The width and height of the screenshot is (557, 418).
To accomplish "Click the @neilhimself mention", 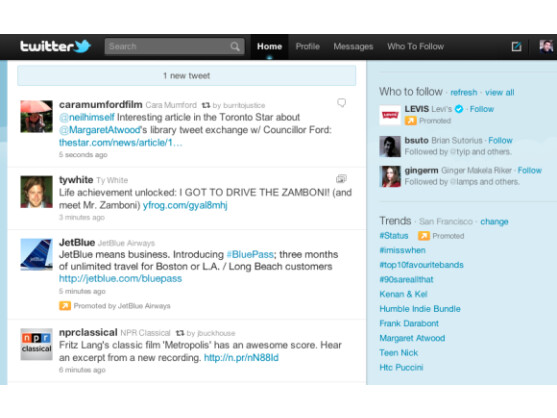I will [87, 117].
